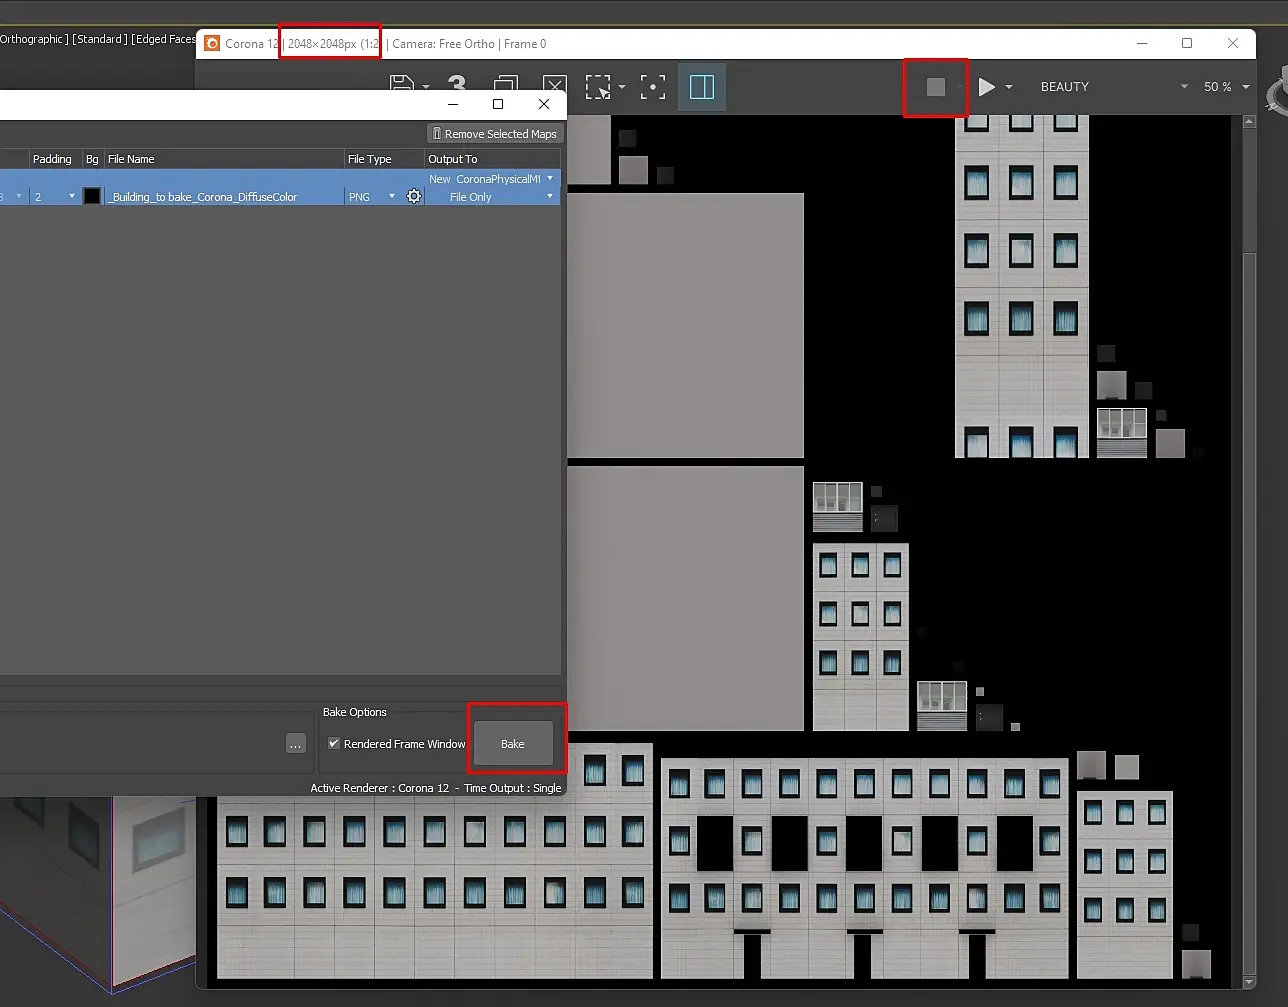This screenshot has height=1007, width=1288.
Task: Open the BEAUTY render element dropdown
Action: tap(1114, 87)
